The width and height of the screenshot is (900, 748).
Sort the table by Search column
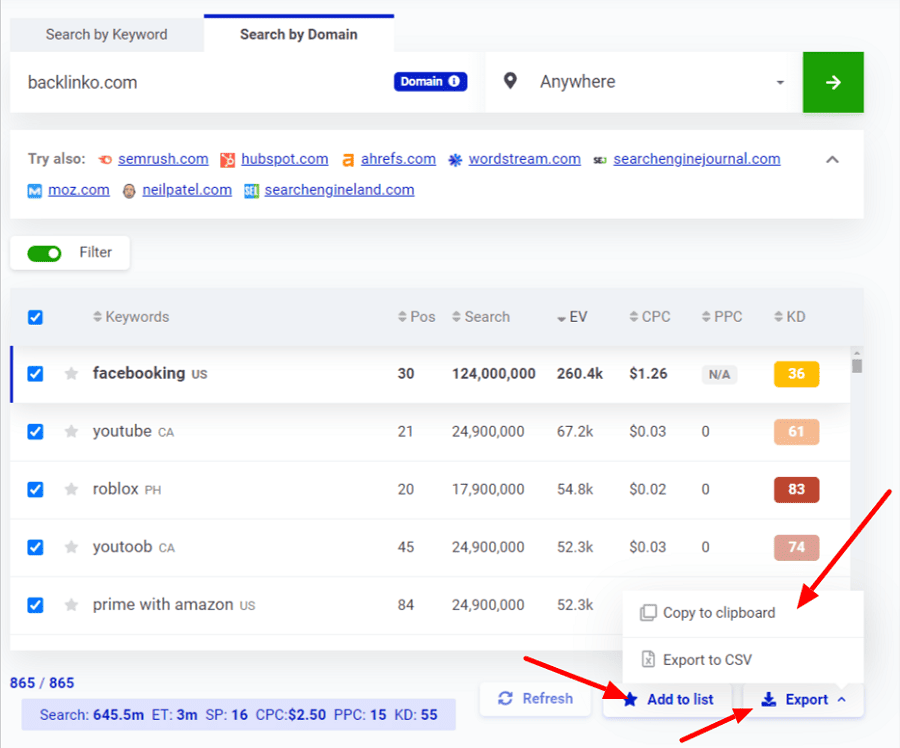(x=481, y=317)
